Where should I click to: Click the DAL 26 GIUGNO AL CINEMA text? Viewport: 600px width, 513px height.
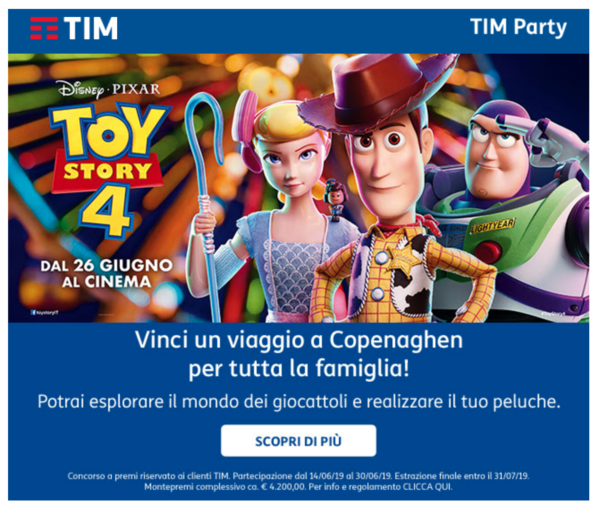tap(106, 273)
